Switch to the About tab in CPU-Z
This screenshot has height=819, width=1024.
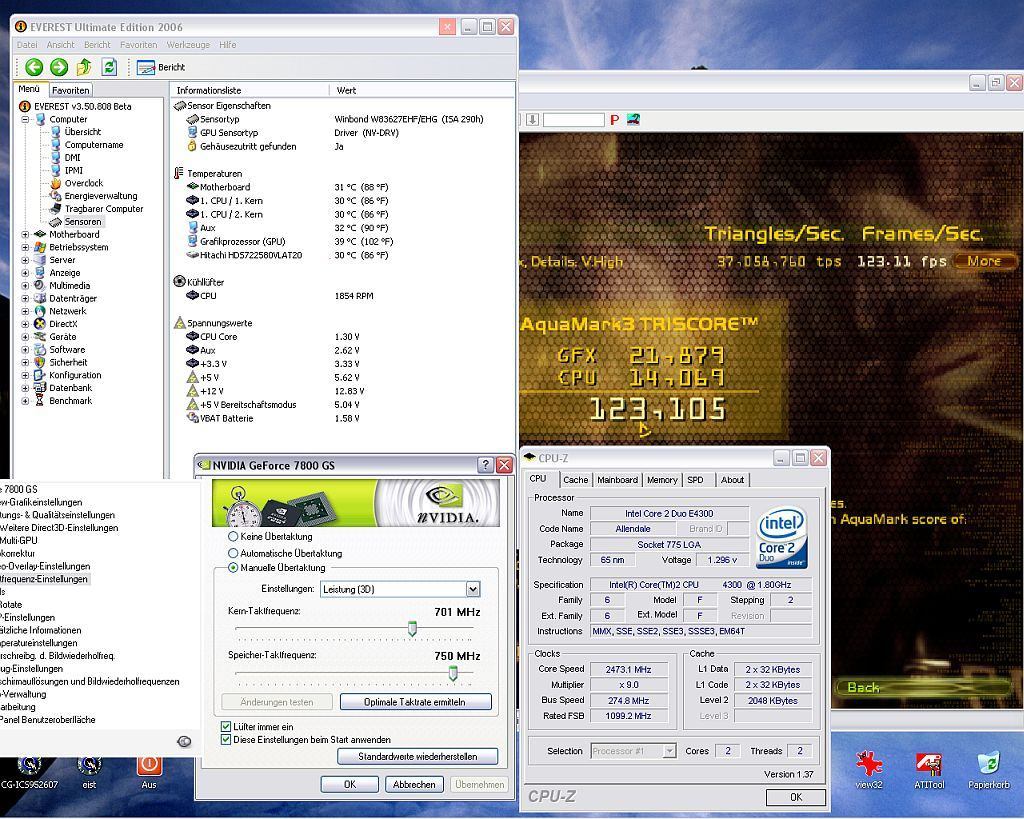(x=732, y=479)
